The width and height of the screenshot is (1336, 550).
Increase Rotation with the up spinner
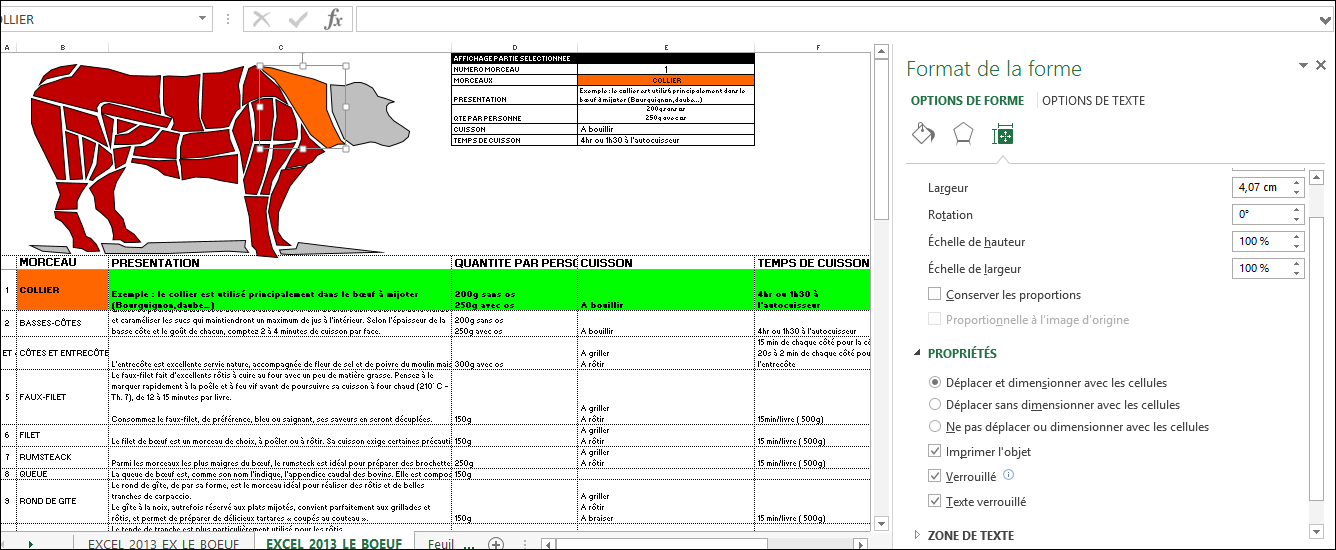pos(1297,209)
